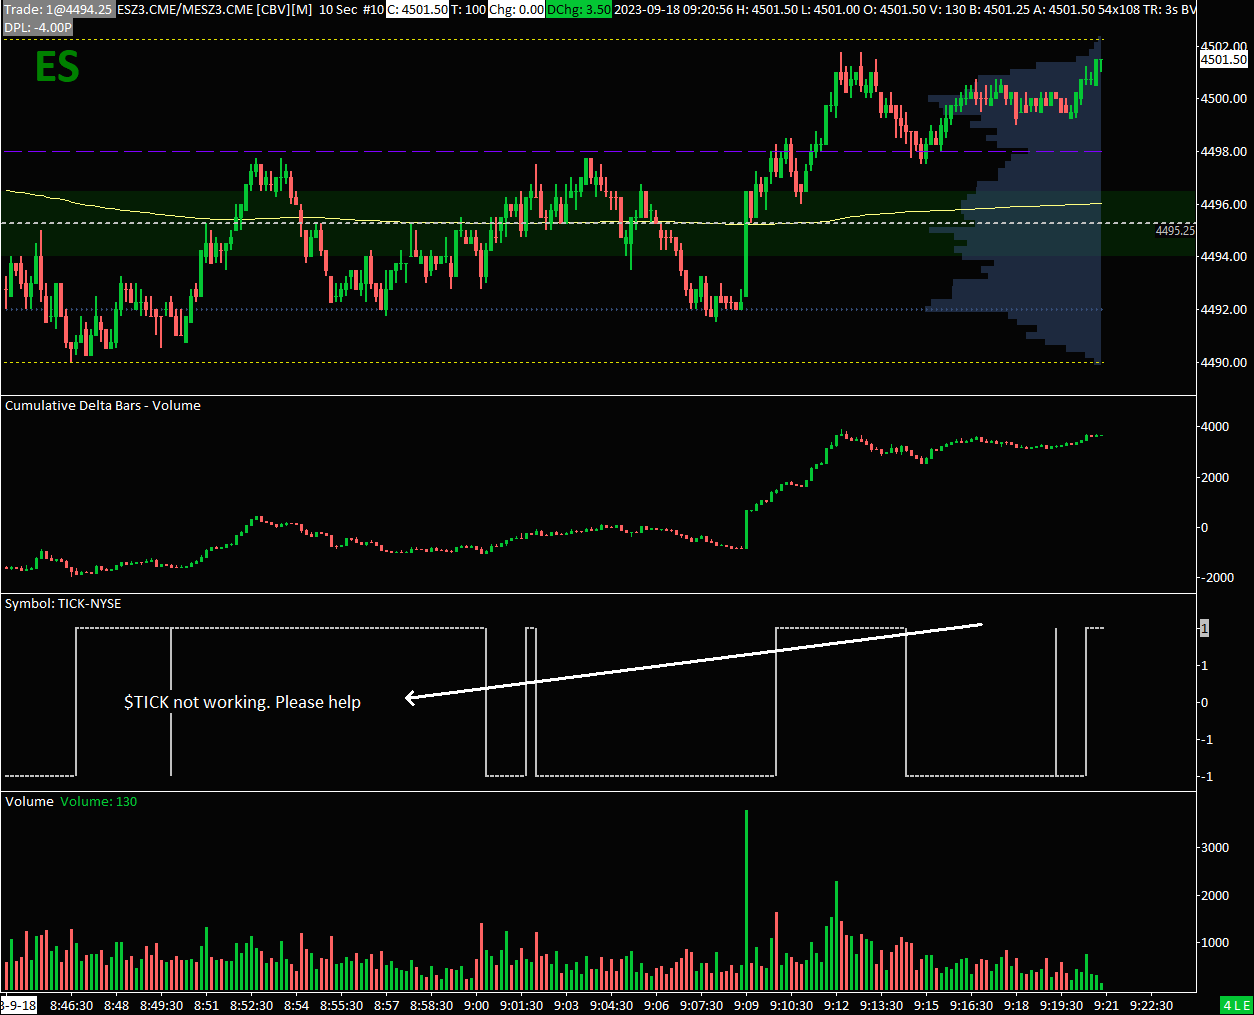
Task: Select the 8:51 time axis label
Action: [x=206, y=1006]
